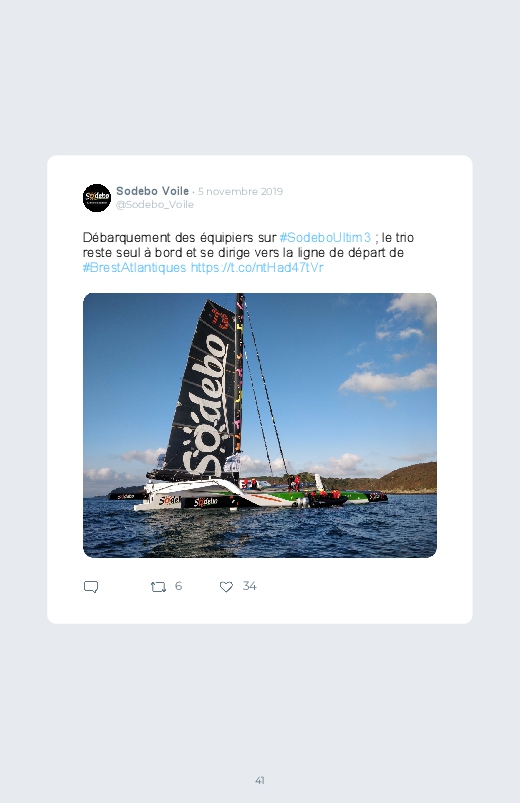
Task: Open the Sodebo trimaran photo
Action: pyautogui.click(x=260, y=425)
